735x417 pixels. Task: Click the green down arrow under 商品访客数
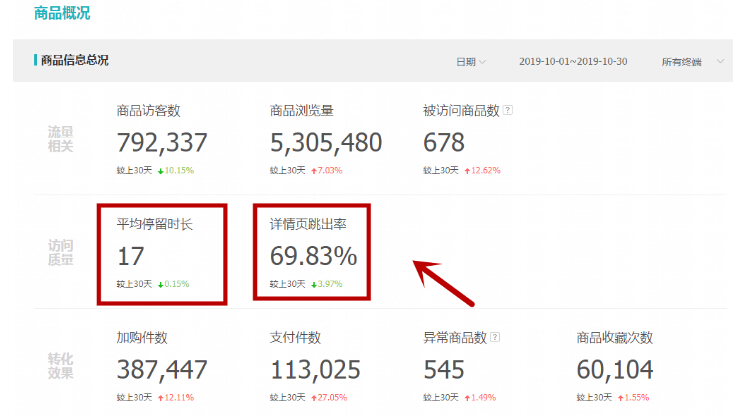[159, 170]
